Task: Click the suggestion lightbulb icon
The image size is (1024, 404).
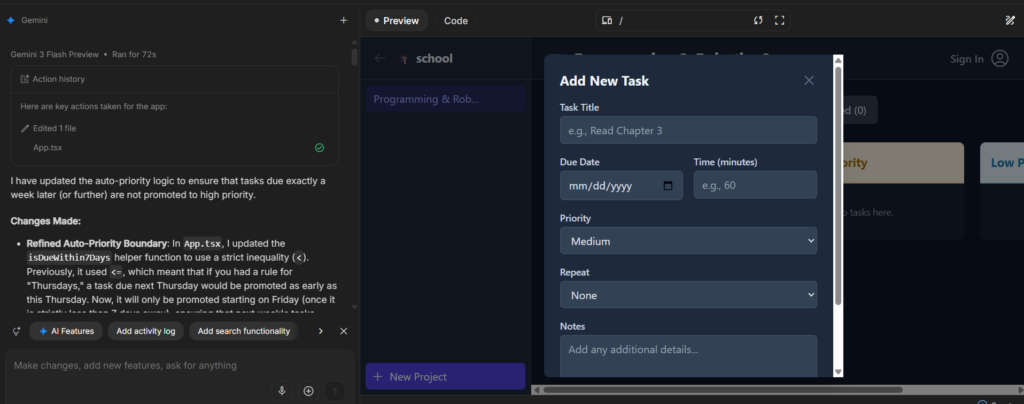Action: (17, 331)
